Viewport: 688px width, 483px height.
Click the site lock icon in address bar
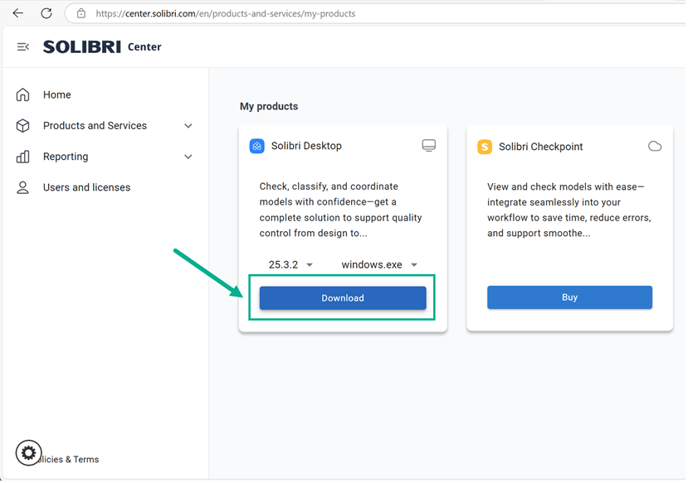(81, 14)
